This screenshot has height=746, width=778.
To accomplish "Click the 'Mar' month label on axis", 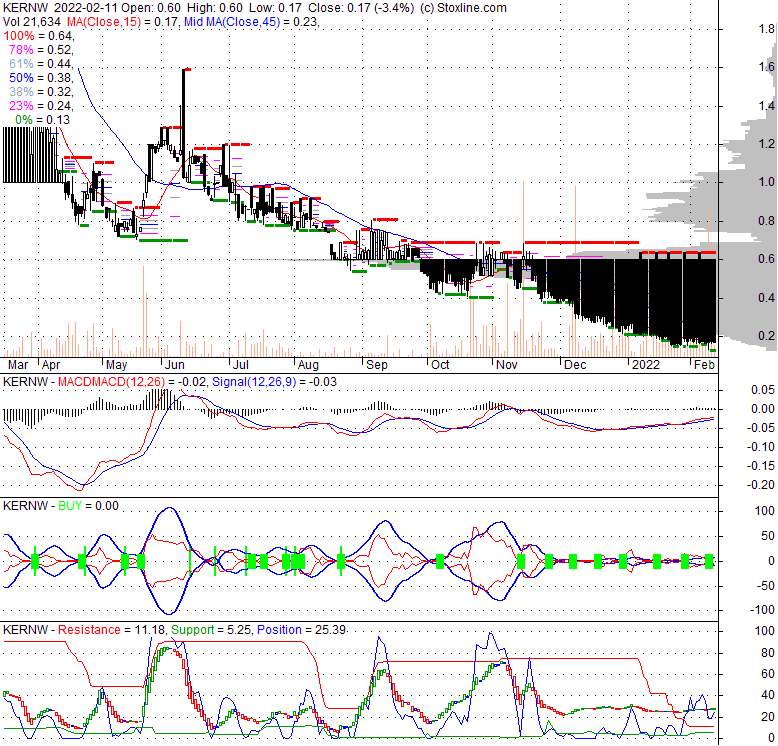I will (x=18, y=365).
